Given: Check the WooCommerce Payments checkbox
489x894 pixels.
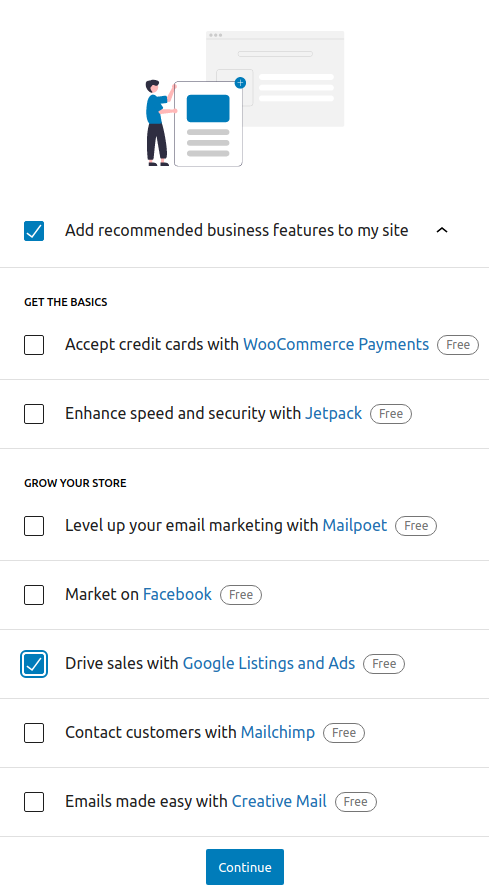Looking at the screenshot, I should click(x=34, y=345).
